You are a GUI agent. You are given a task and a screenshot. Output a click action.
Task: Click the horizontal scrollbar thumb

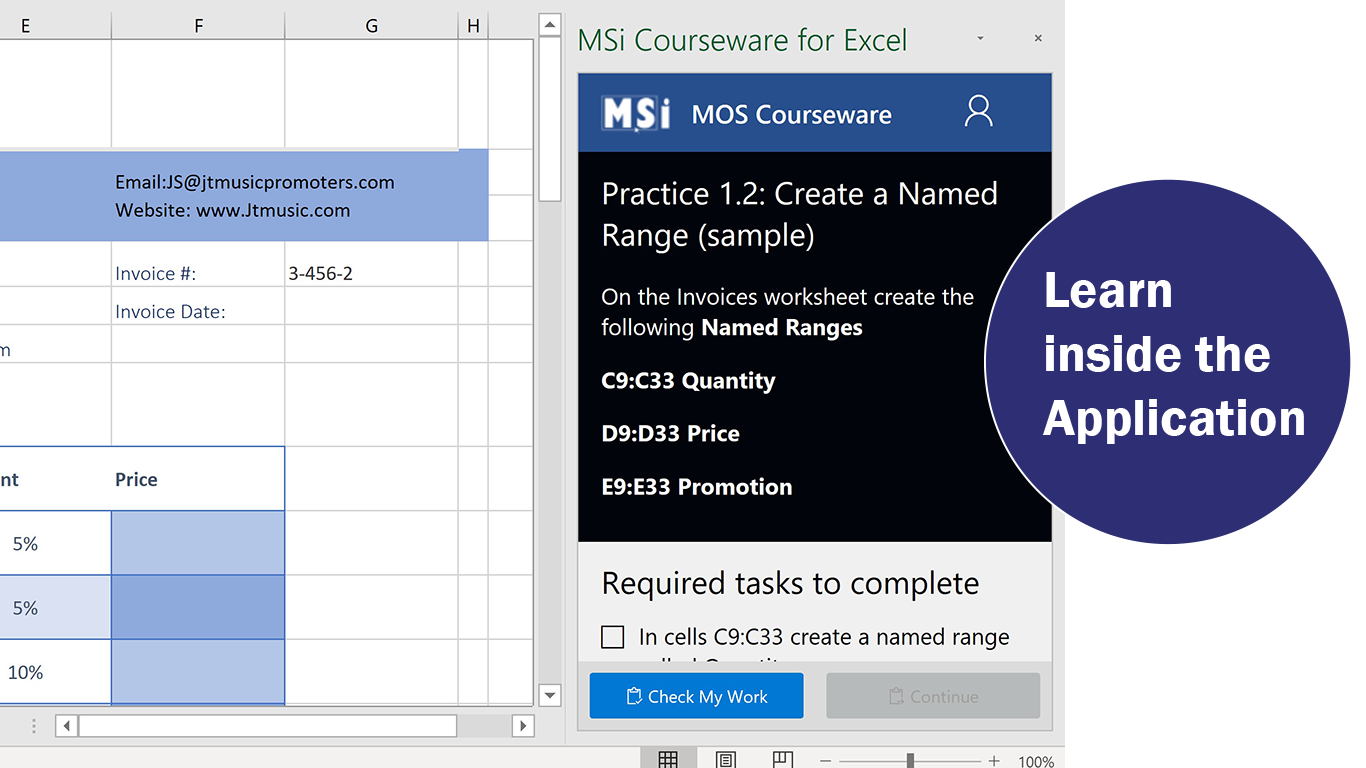pos(267,726)
